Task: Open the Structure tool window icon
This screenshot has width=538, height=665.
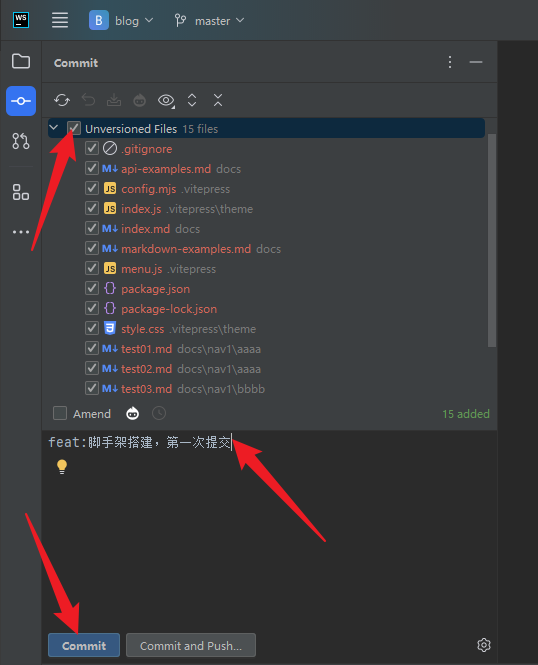Action: click(x=21, y=192)
